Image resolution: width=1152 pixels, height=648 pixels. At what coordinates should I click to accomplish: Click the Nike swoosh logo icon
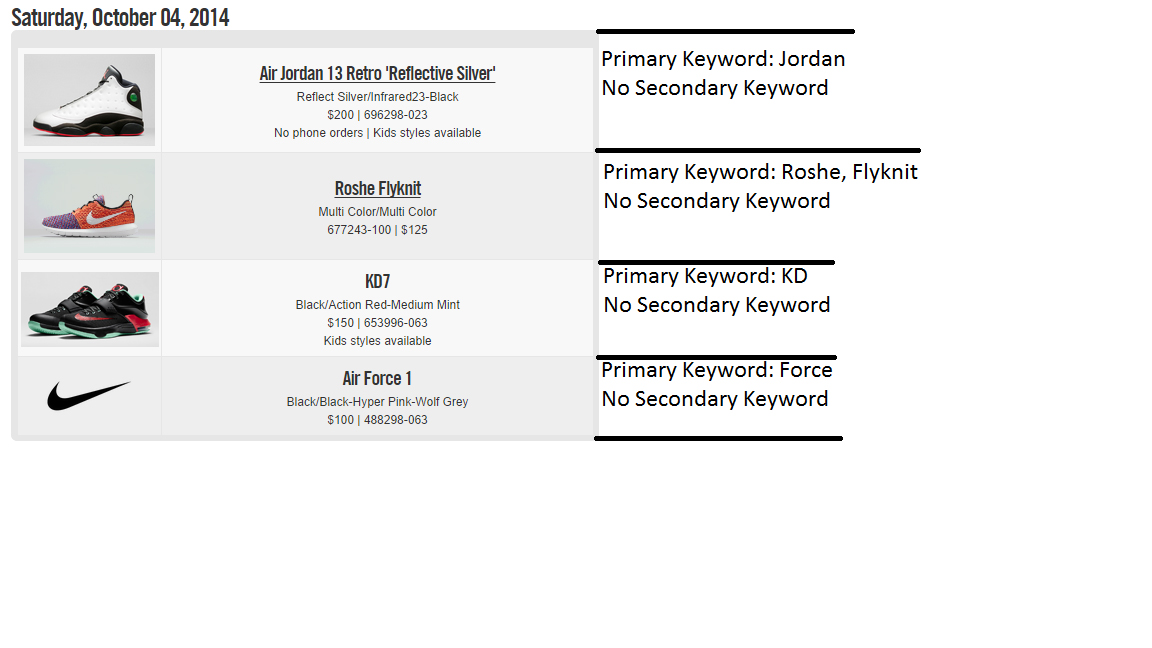89,396
